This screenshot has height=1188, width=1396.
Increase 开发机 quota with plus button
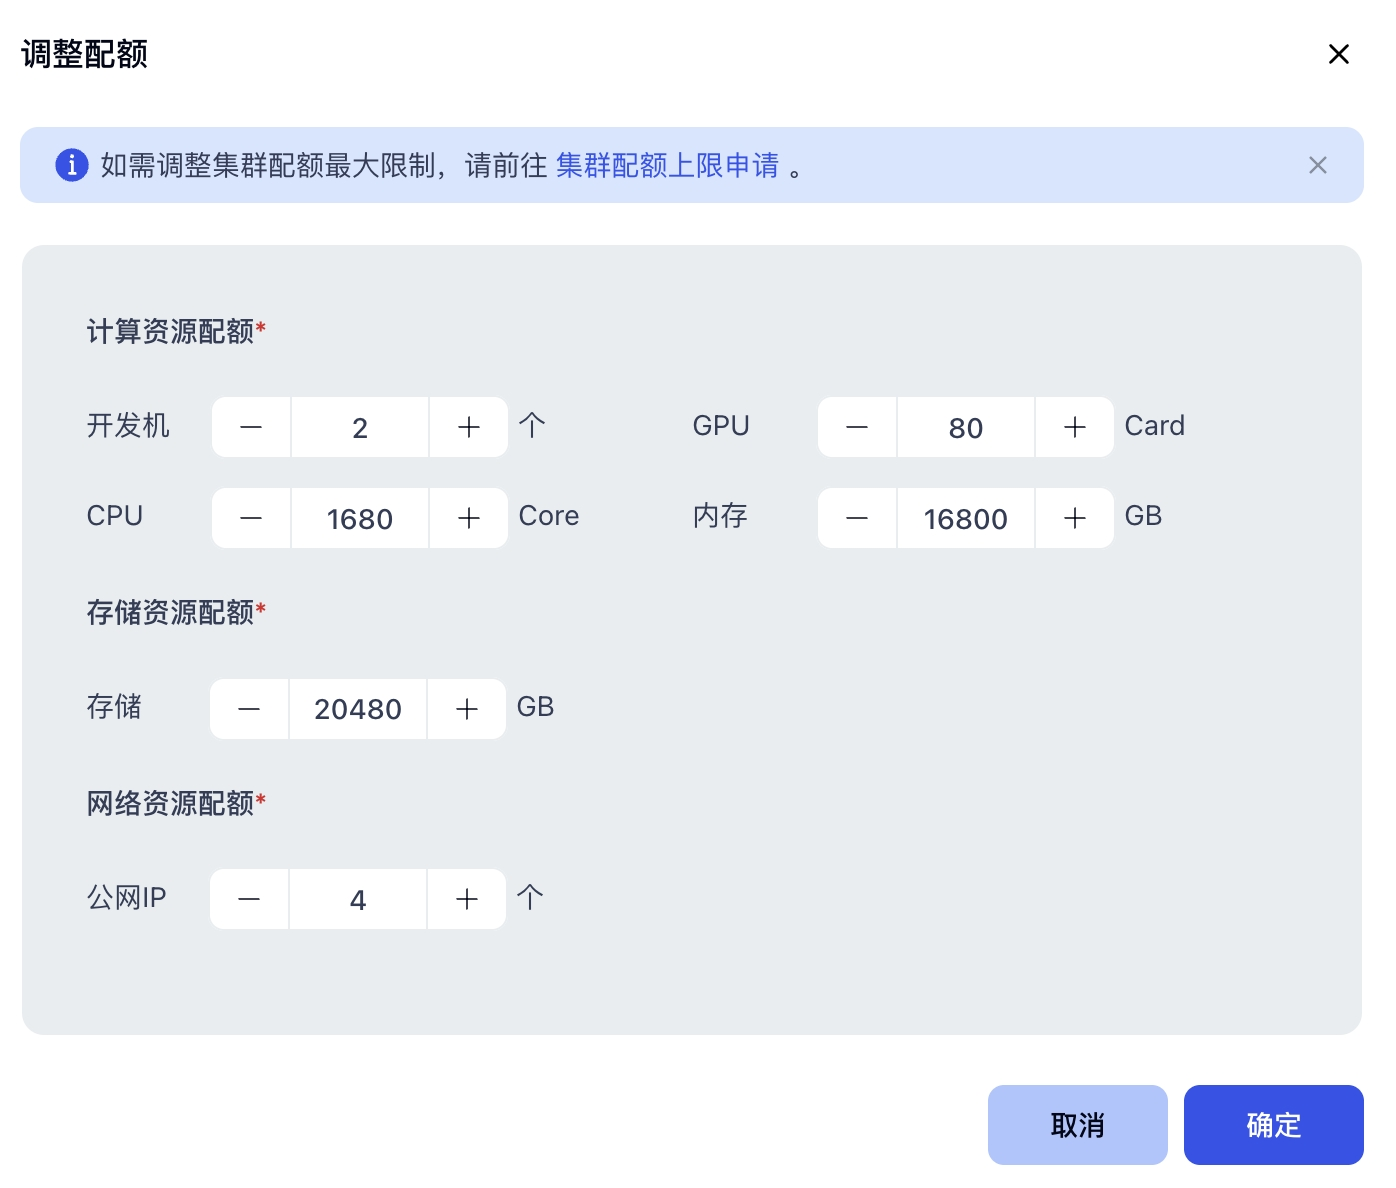pyautogui.click(x=469, y=427)
